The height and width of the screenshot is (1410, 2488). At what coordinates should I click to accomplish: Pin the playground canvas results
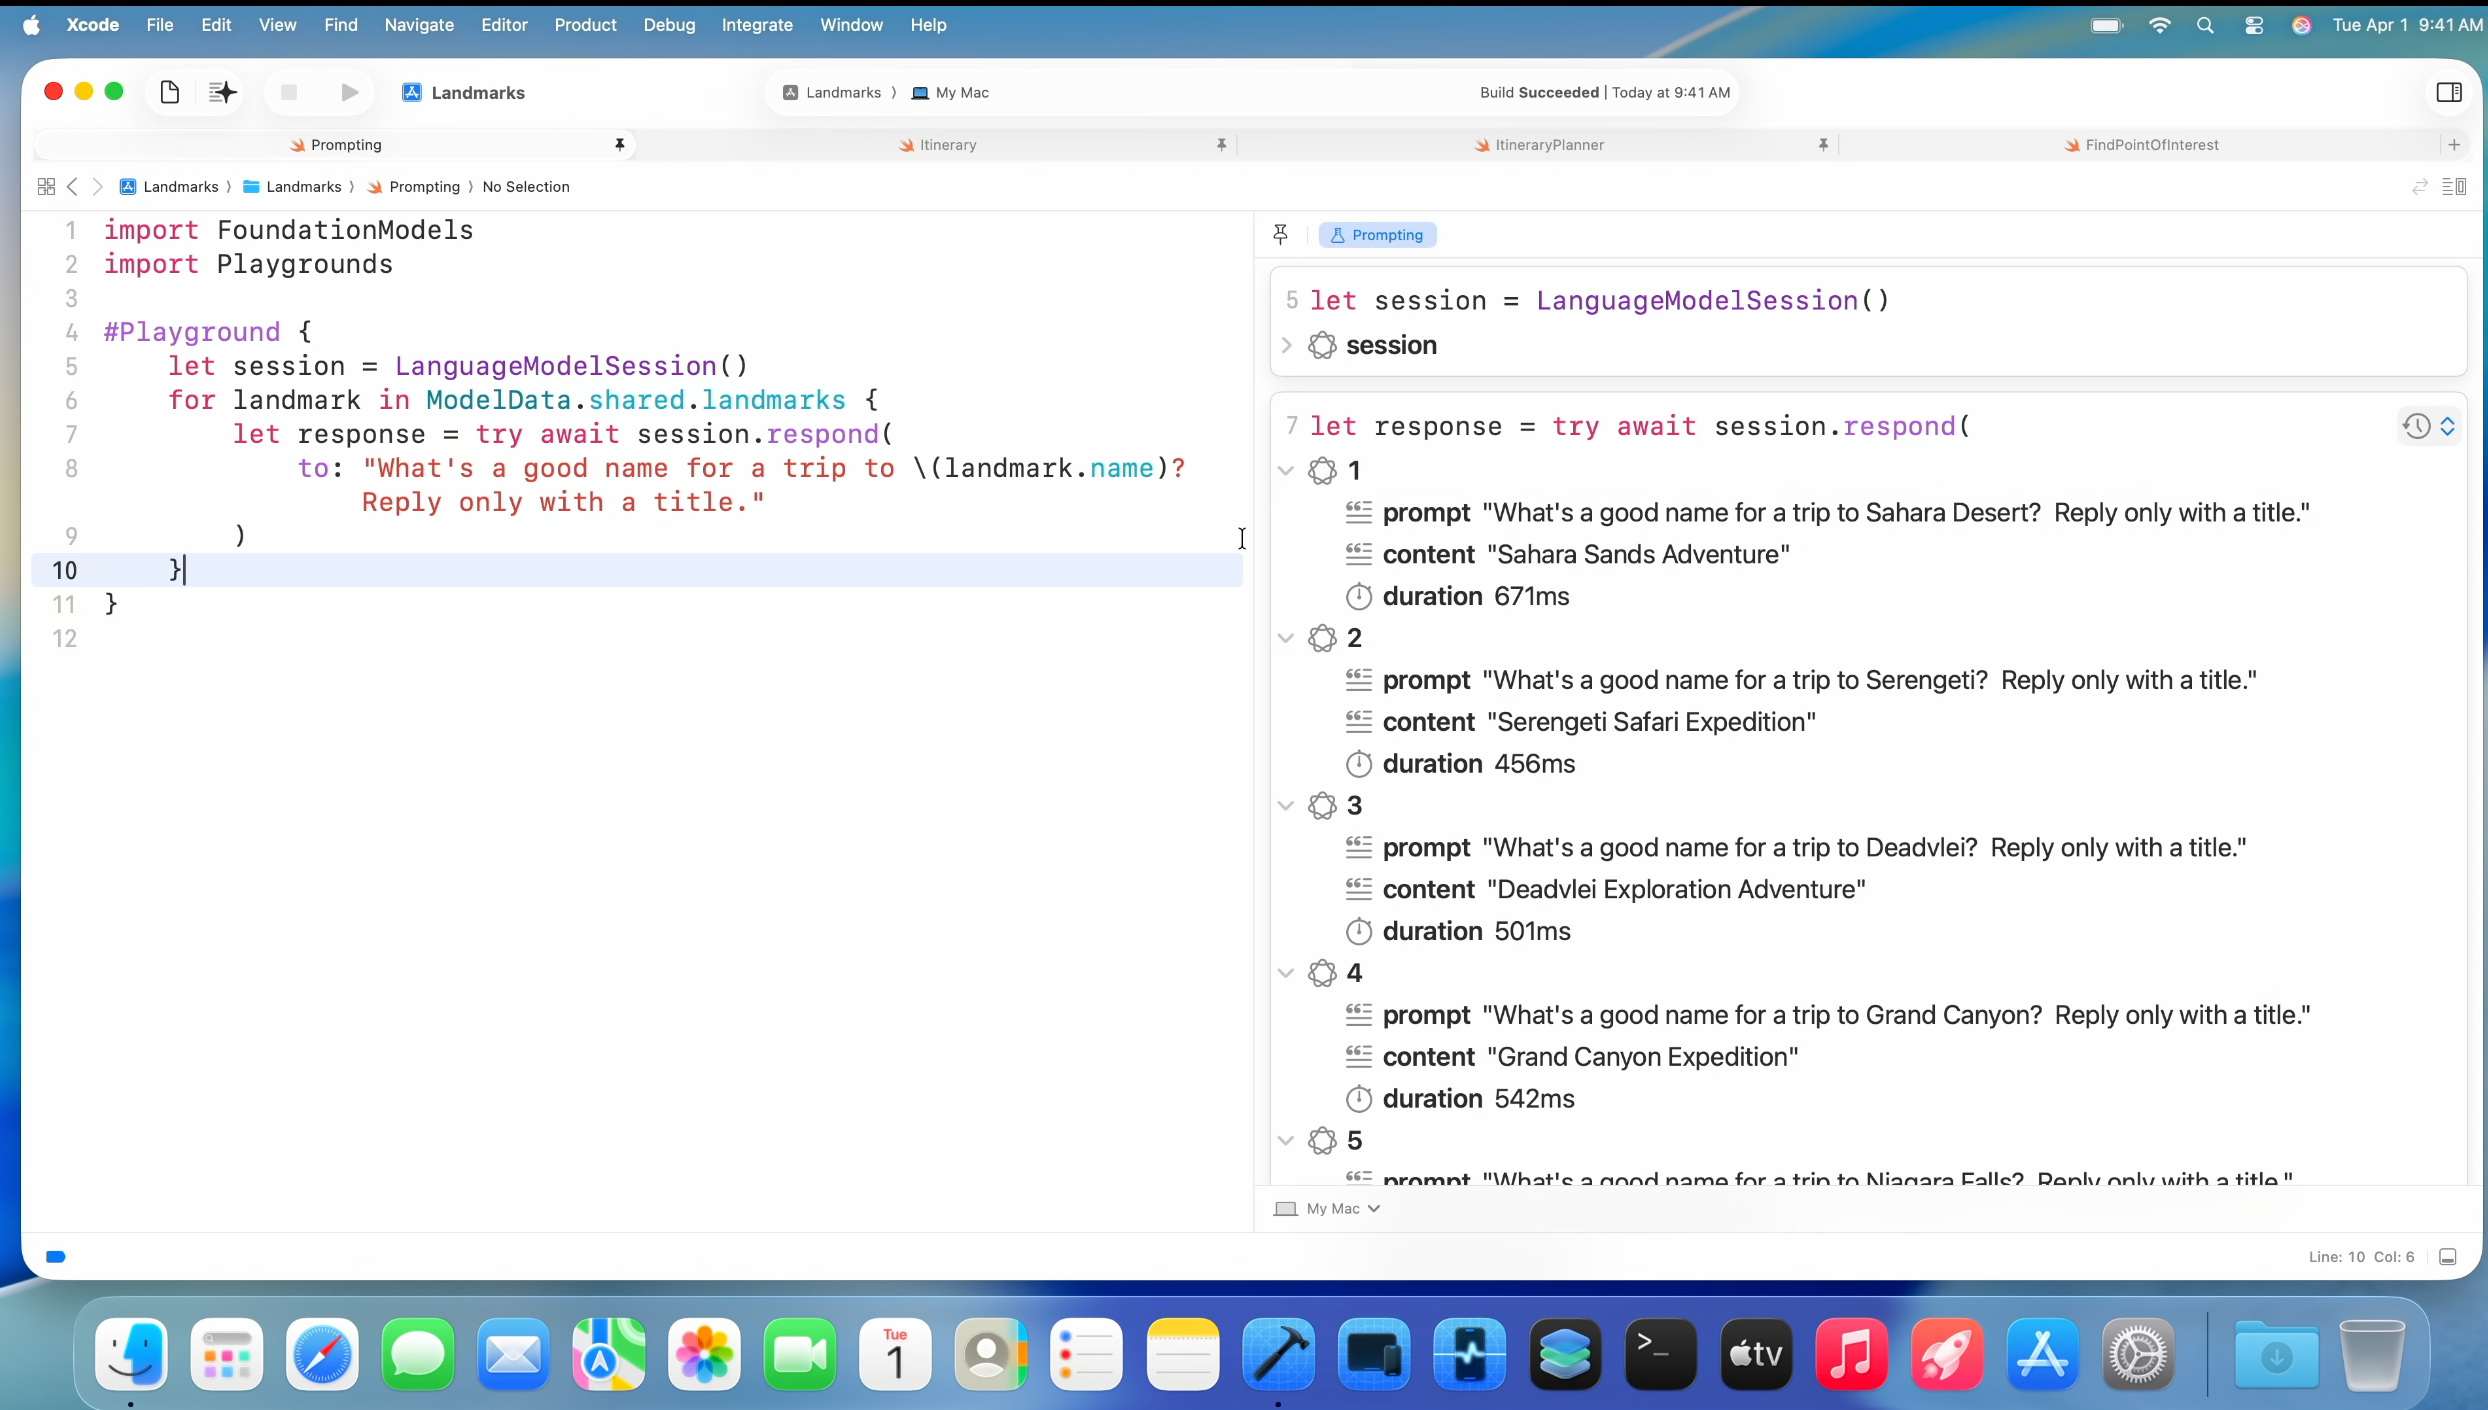pyautogui.click(x=1280, y=235)
